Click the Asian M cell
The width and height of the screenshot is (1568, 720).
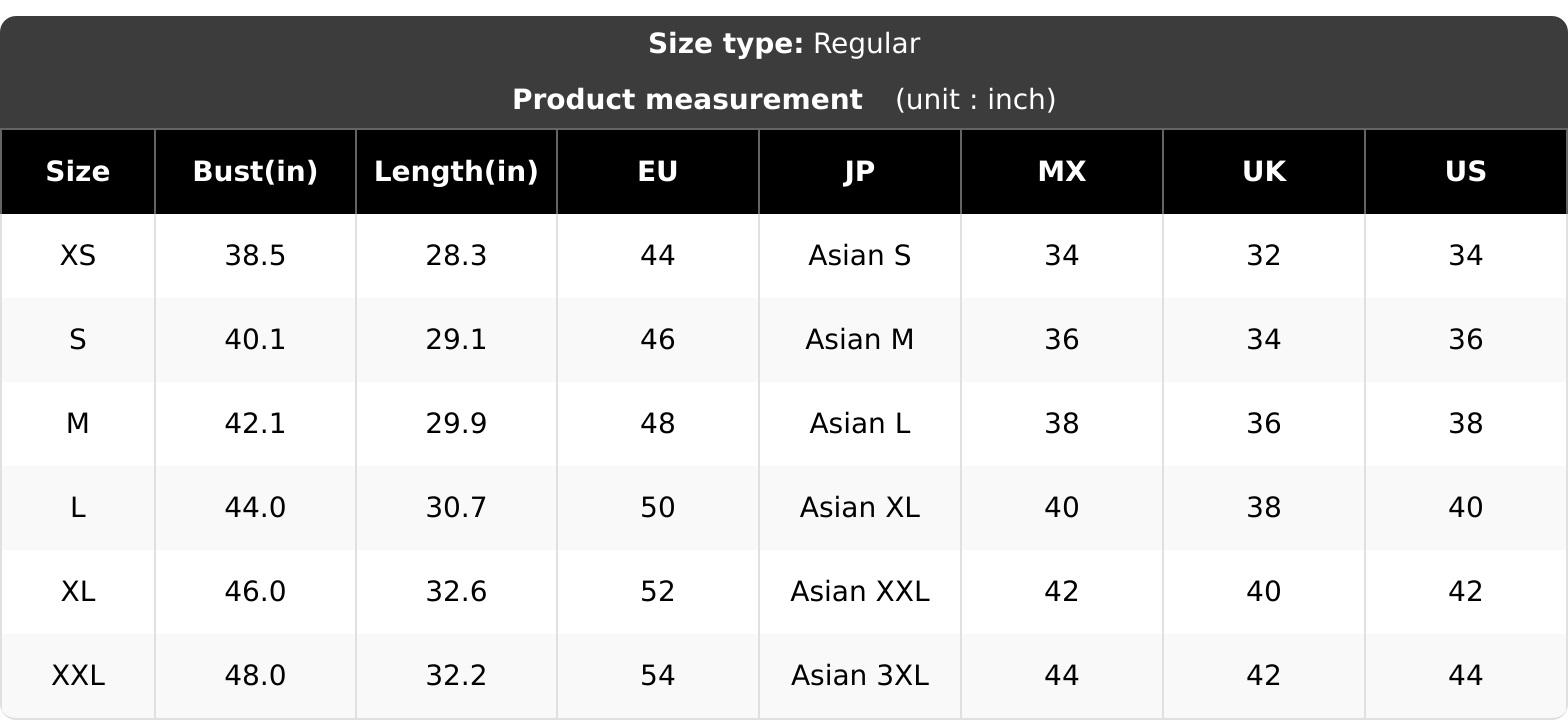point(860,340)
